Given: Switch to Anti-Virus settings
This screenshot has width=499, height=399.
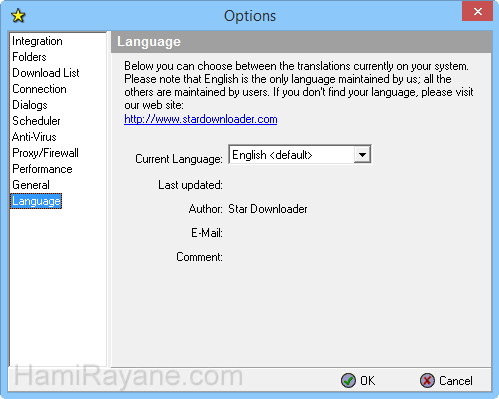Looking at the screenshot, I should coord(34,137).
